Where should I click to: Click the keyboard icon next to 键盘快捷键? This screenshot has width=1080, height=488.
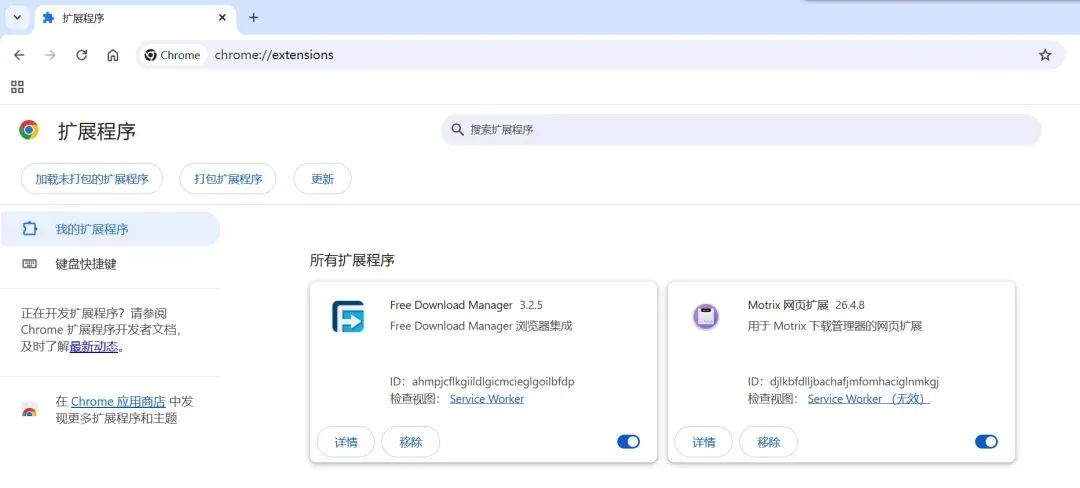click(30, 264)
